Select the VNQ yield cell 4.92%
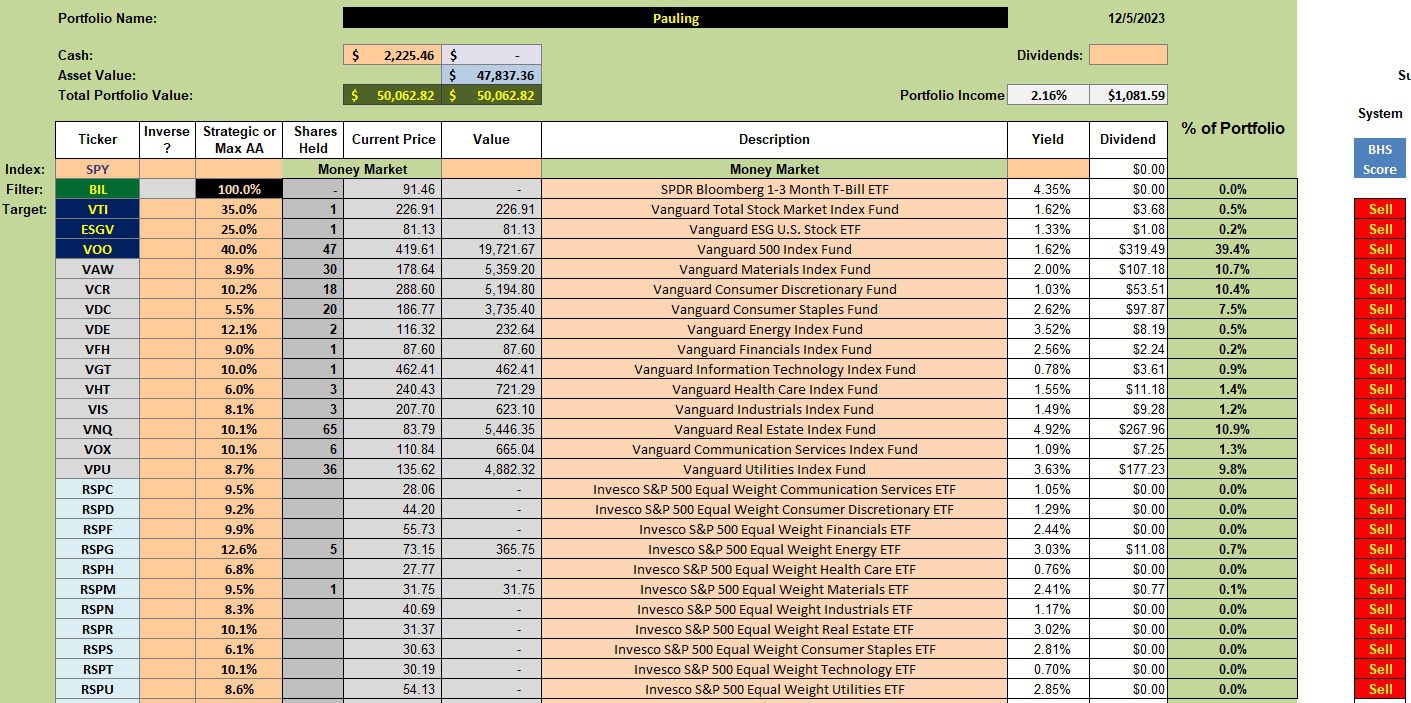This screenshot has height=703, width=1411. pos(1047,429)
